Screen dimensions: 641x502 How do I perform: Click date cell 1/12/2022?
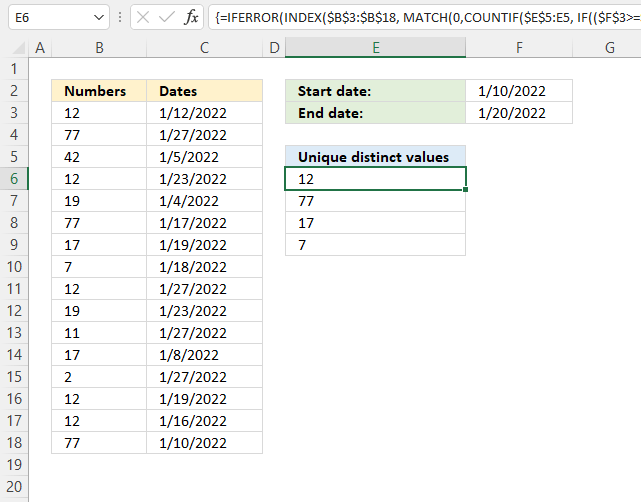[204, 113]
